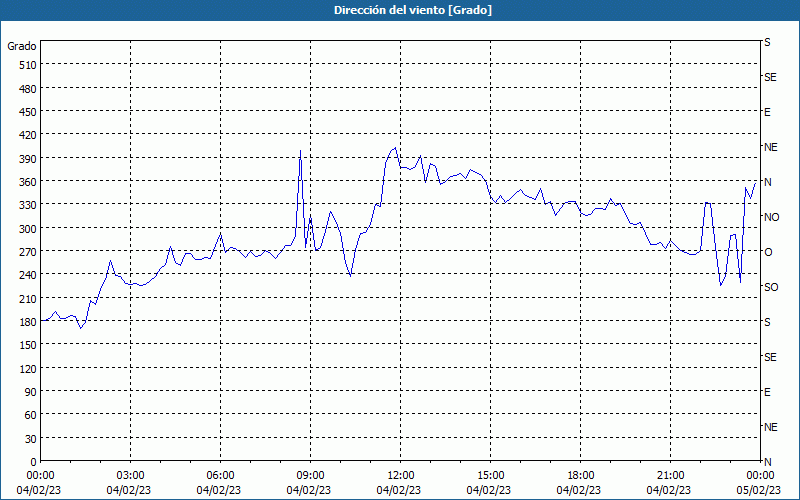
Task: Click the 90 y-axis tick label
Action: click(31, 392)
